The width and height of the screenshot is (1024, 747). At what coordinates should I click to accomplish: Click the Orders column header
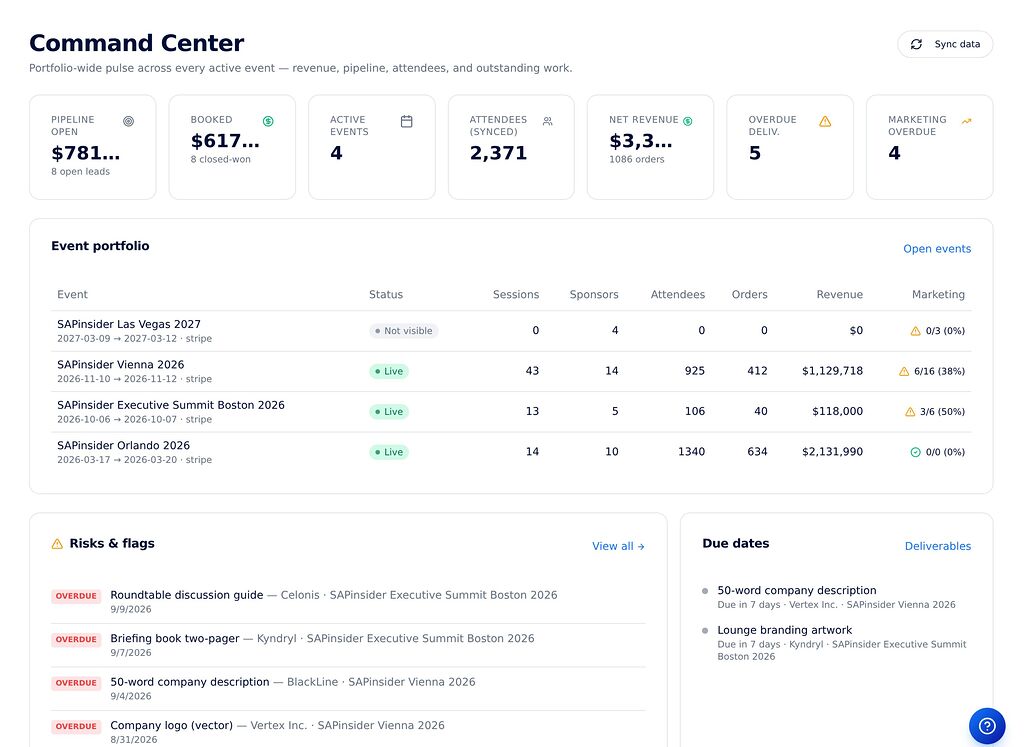pyautogui.click(x=749, y=294)
